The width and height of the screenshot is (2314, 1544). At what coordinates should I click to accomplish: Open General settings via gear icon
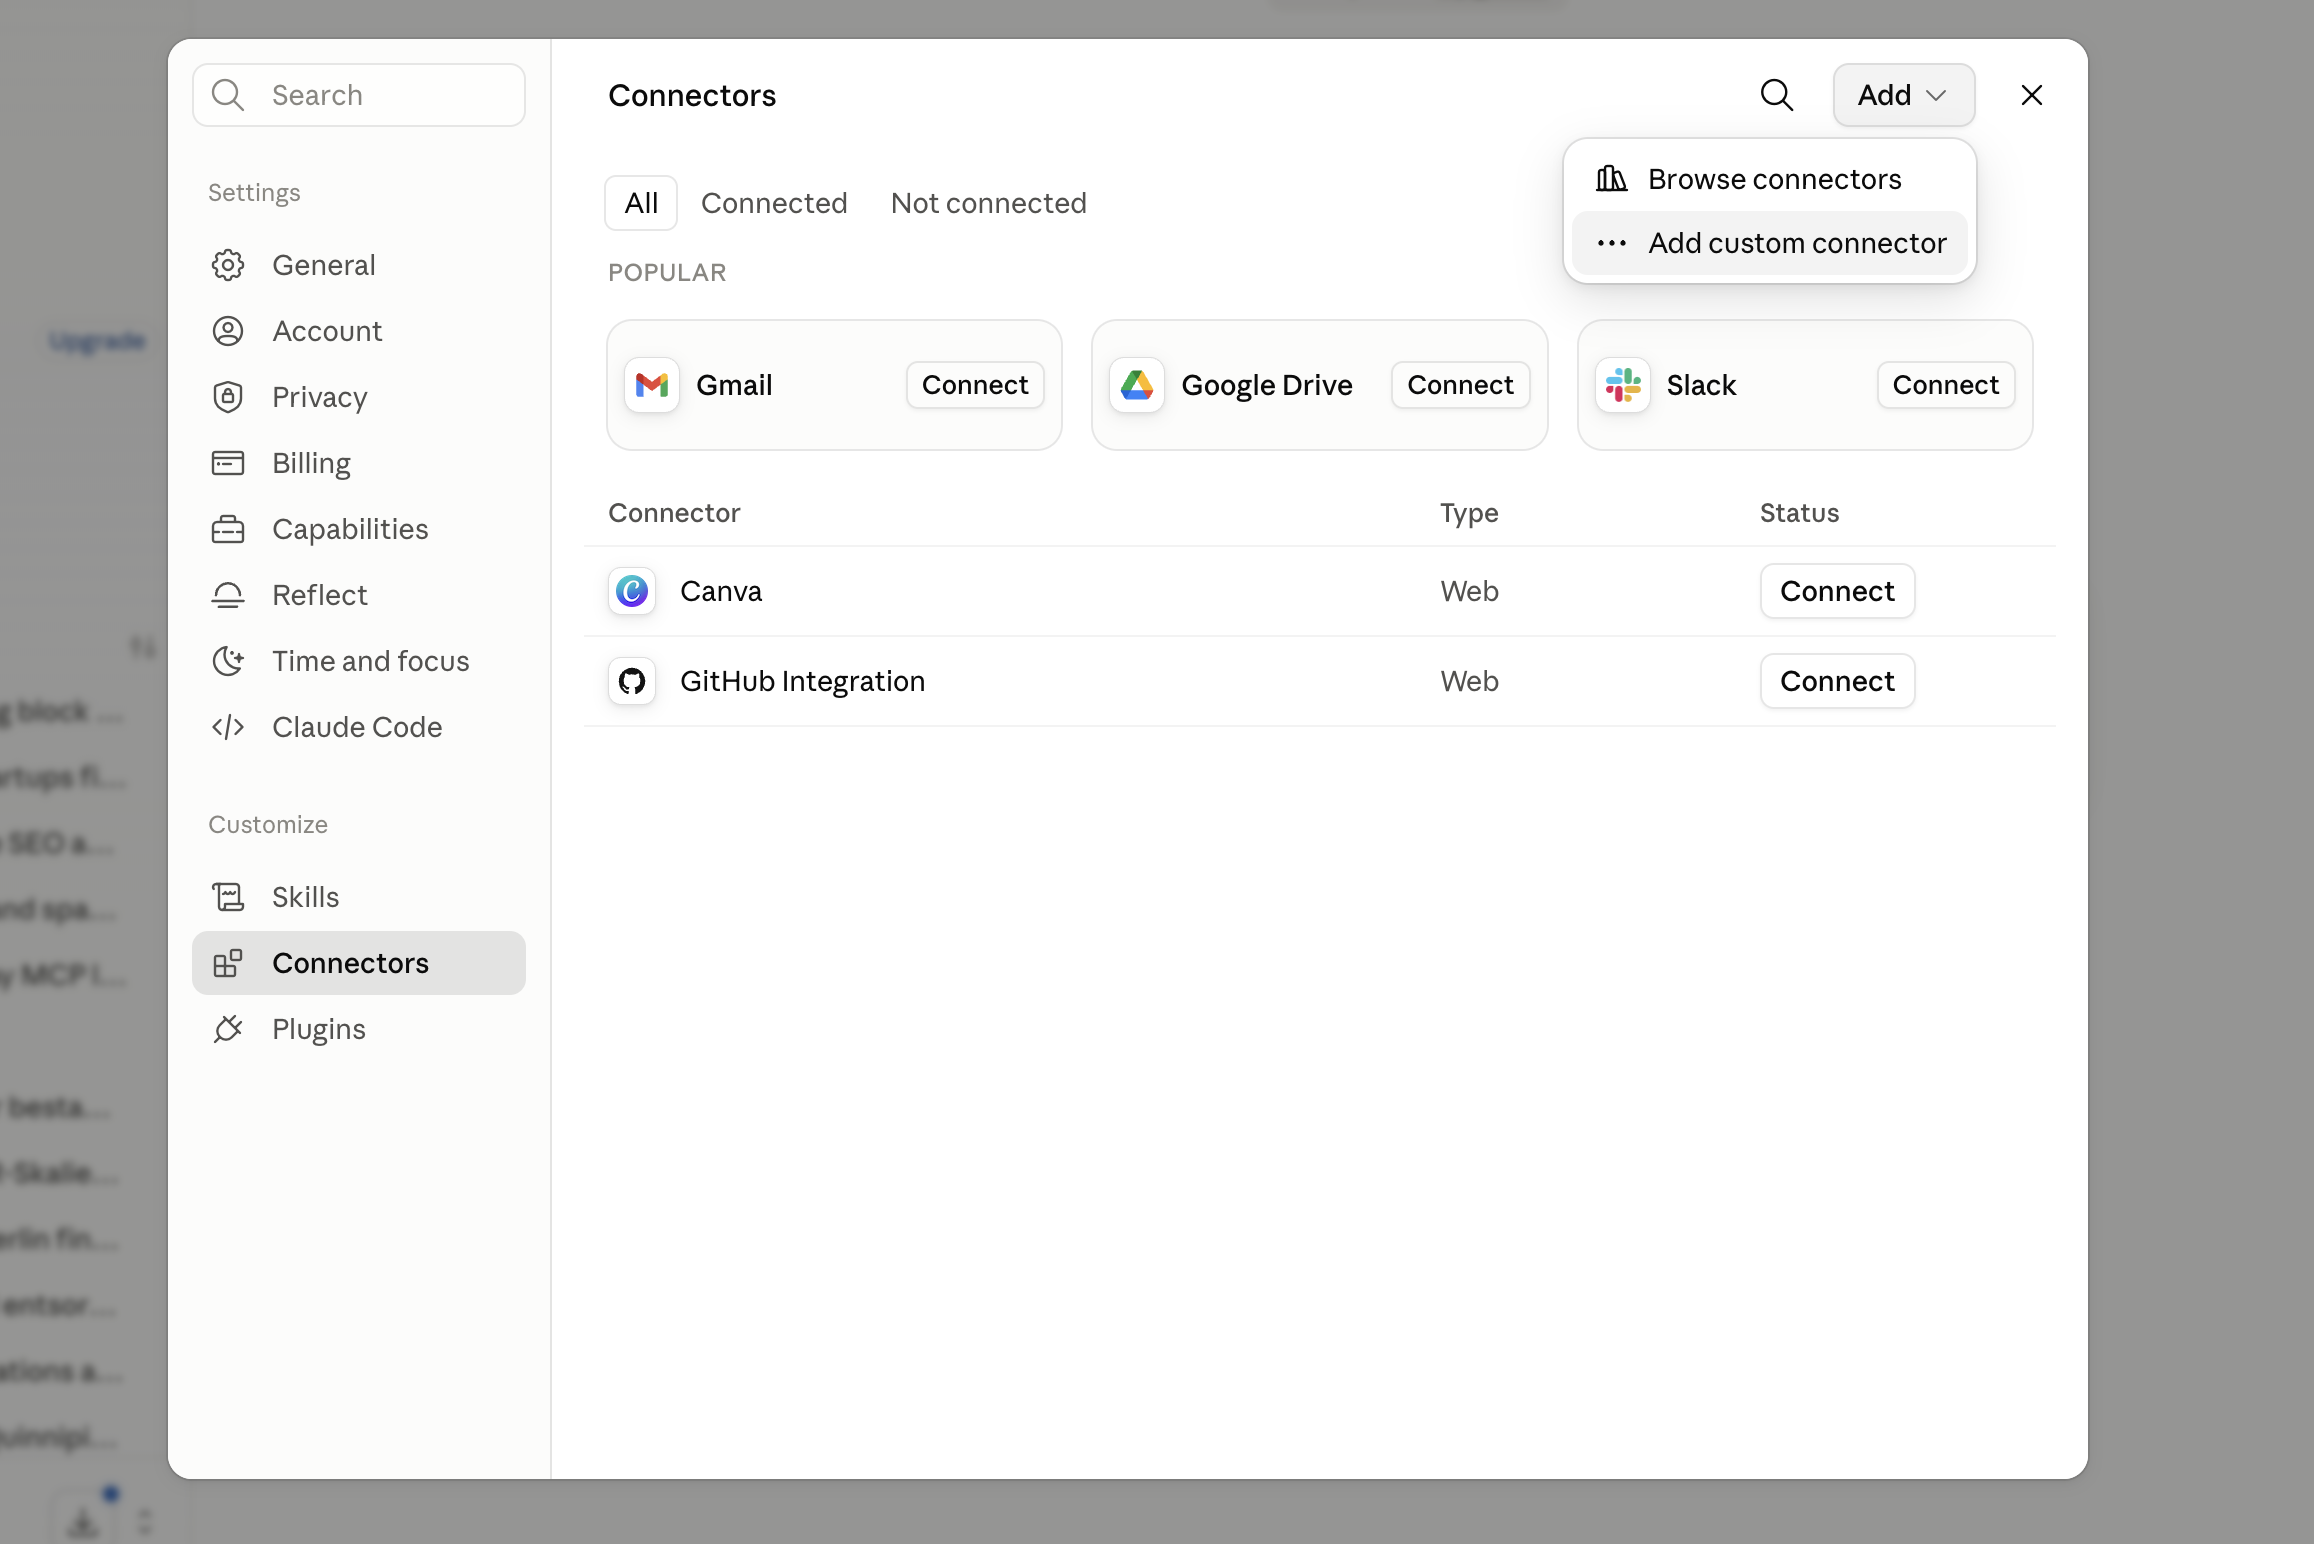[228, 265]
